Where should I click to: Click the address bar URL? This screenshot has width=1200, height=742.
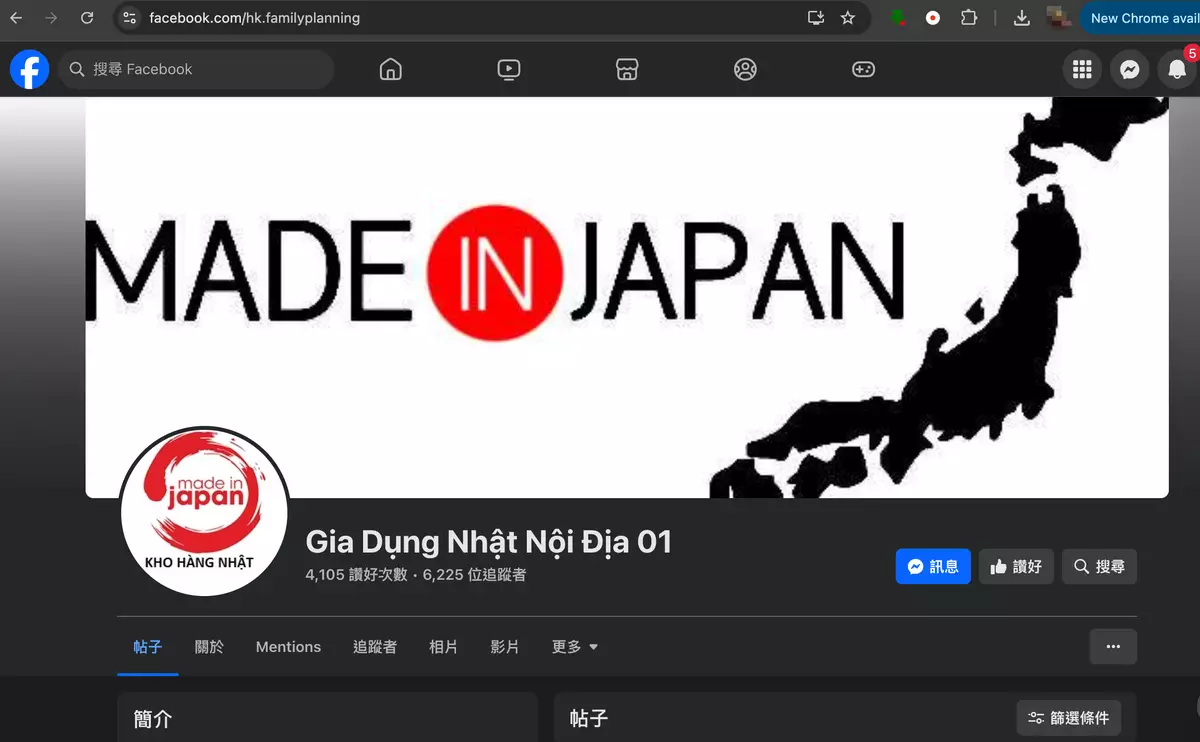click(x=254, y=18)
